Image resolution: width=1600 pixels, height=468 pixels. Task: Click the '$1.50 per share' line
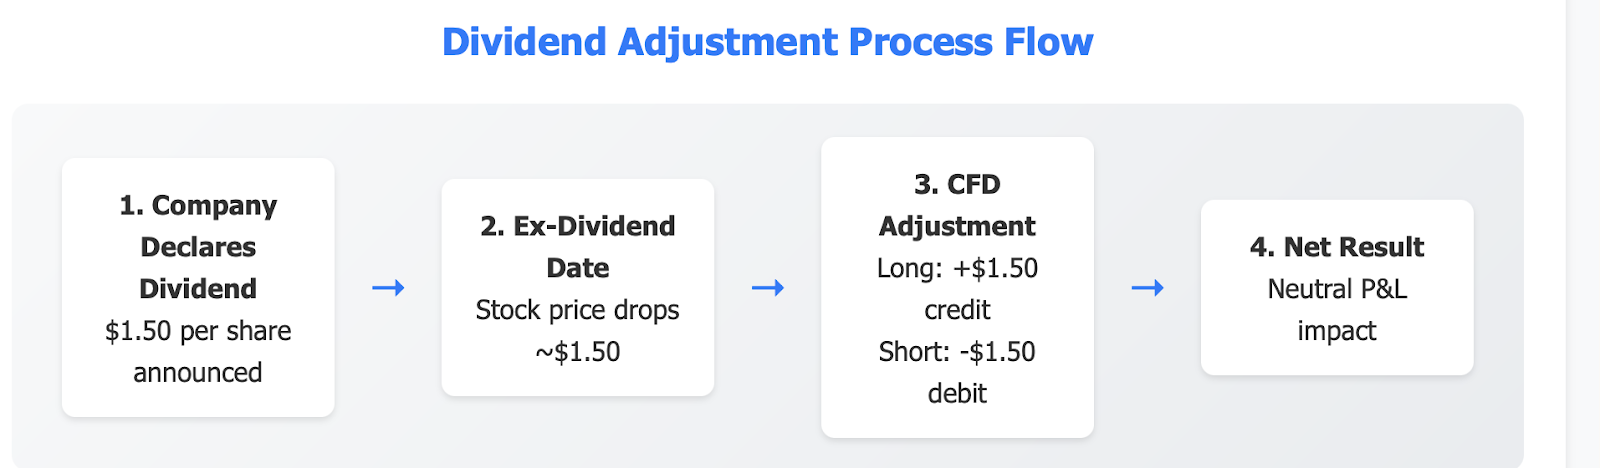[x=198, y=331]
